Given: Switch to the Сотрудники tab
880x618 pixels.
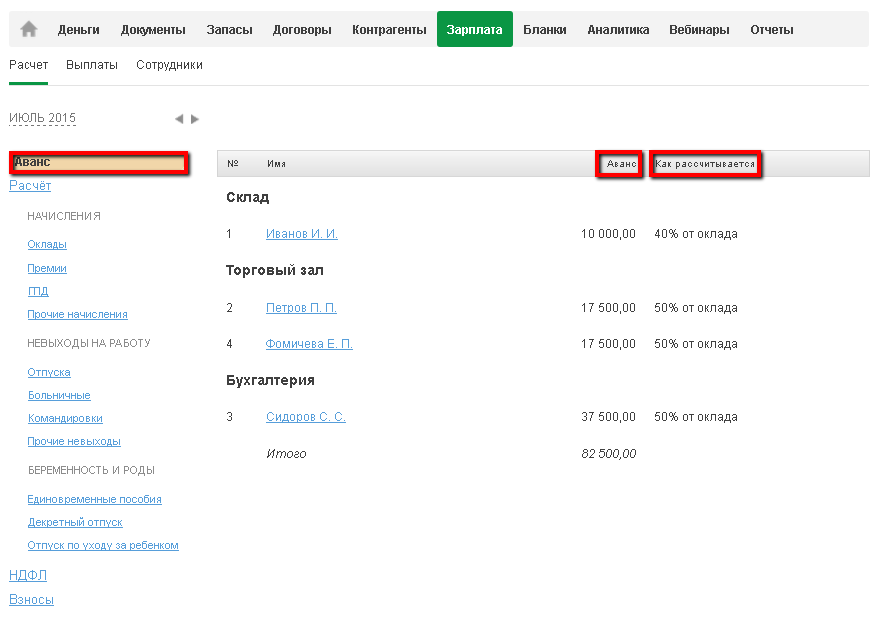Looking at the screenshot, I should pos(171,65).
